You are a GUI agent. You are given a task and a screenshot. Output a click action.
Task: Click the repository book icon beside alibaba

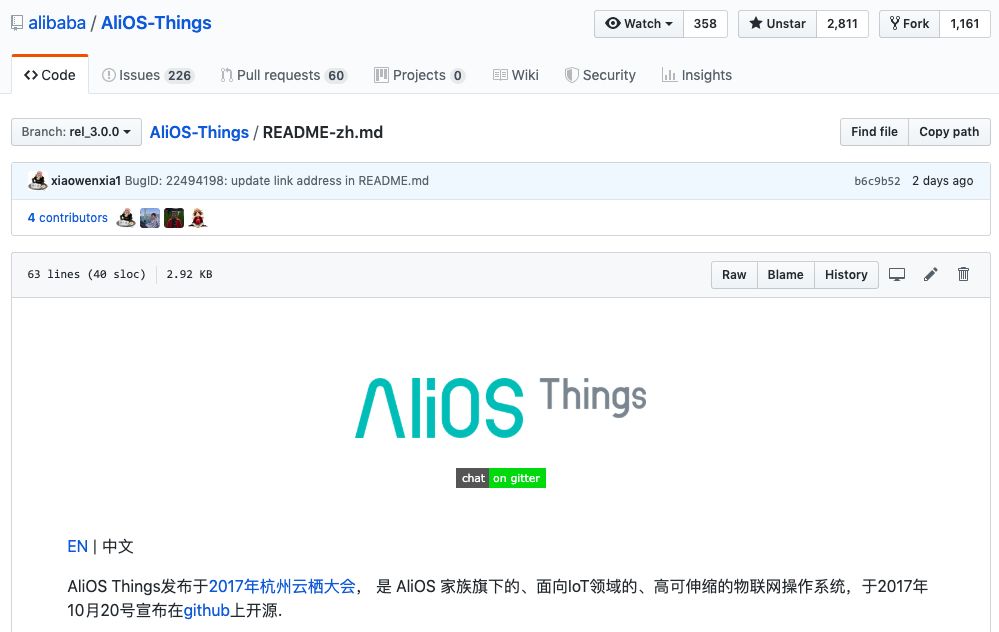tap(17, 24)
